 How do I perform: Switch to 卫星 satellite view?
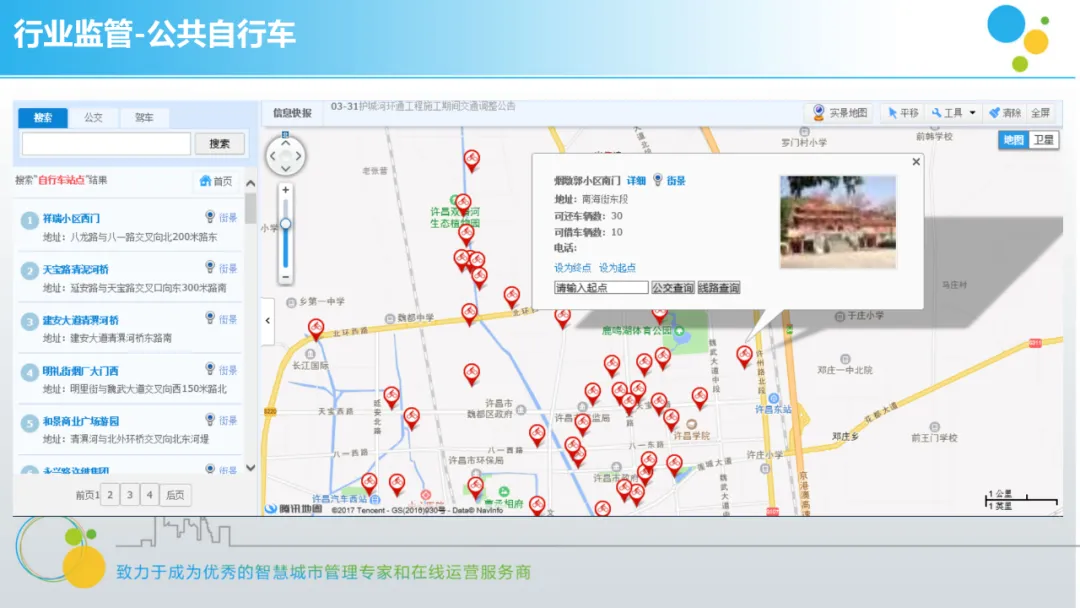[1043, 140]
